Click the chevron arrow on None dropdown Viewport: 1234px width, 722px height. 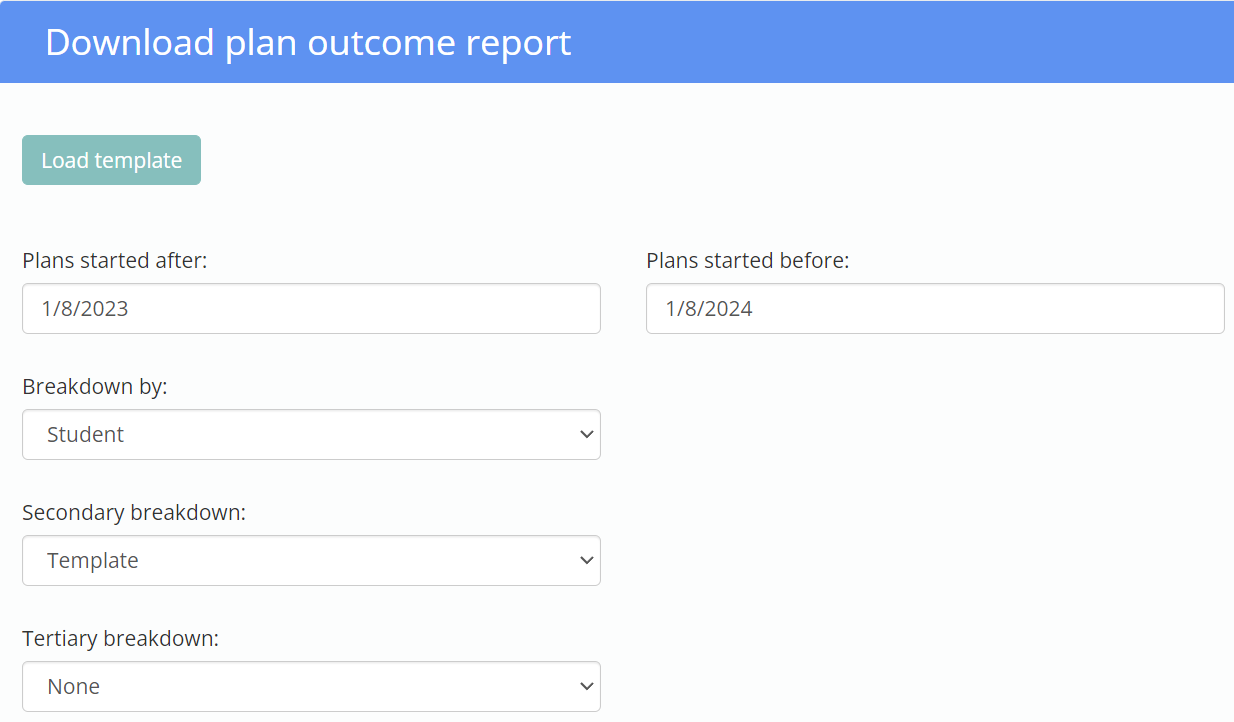(586, 686)
